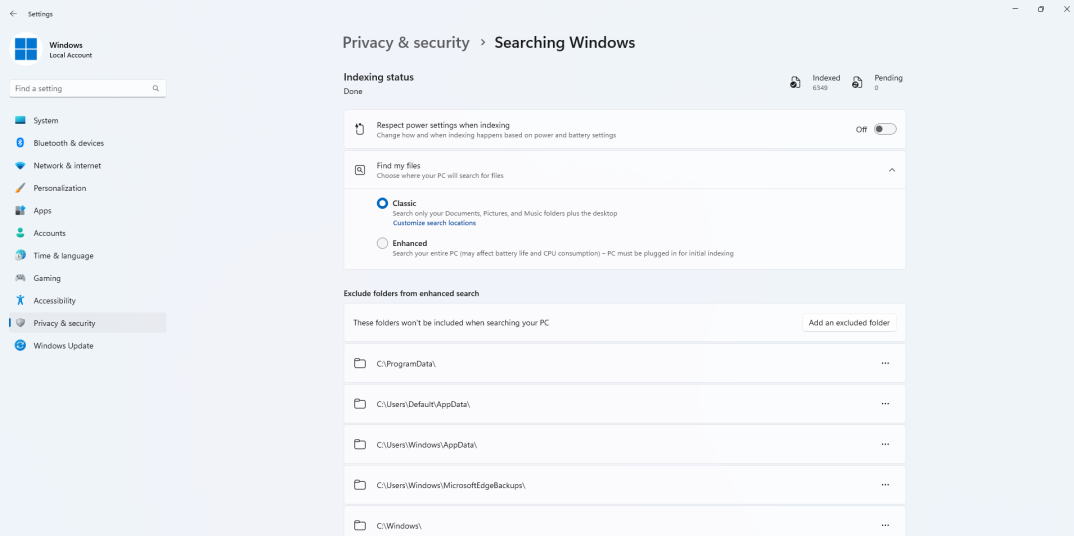1074x536 pixels.
Task: Open System settings category
Action: [x=88, y=120]
